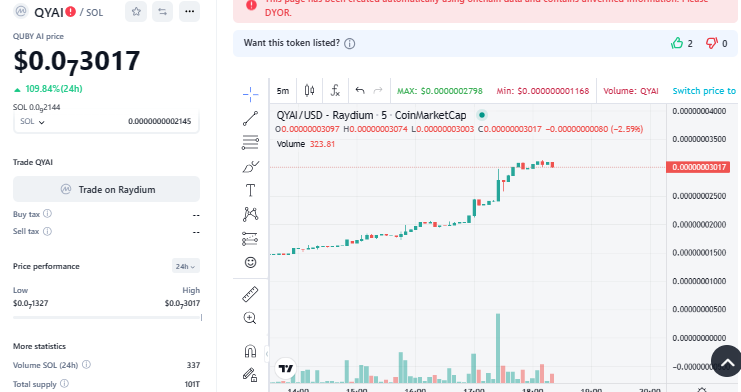The height and width of the screenshot is (392, 741).
Task: Open the Fibonacci retracement tool
Action: [250, 142]
